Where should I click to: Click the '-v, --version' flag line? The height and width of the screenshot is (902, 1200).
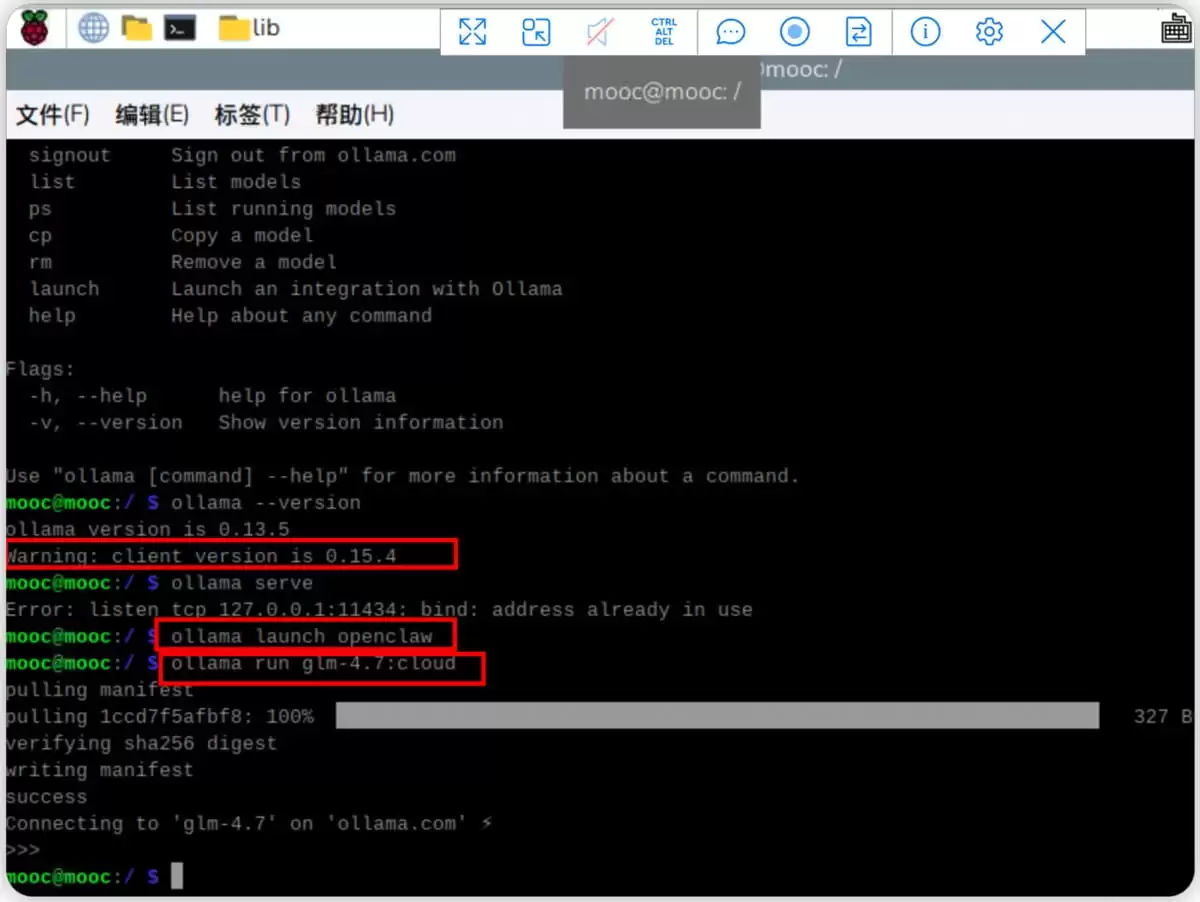point(266,422)
